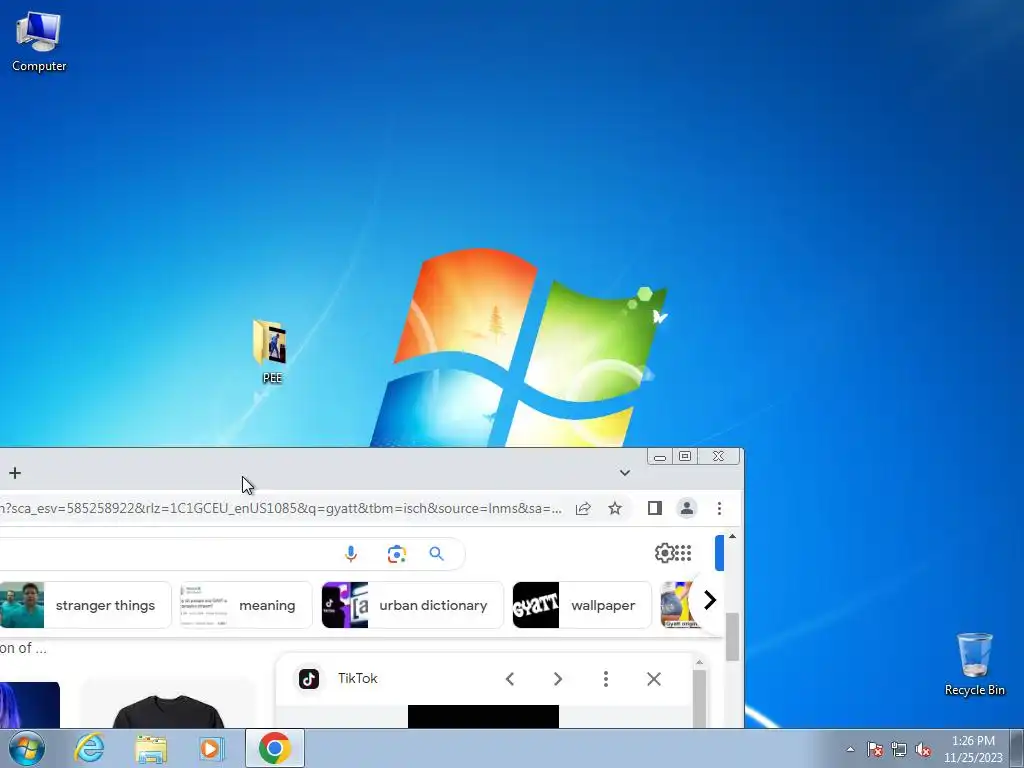Click the page vertical scrollbar thumb
Image resolution: width=1024 pixels, height=768 pixels.
tap(732, 637)
